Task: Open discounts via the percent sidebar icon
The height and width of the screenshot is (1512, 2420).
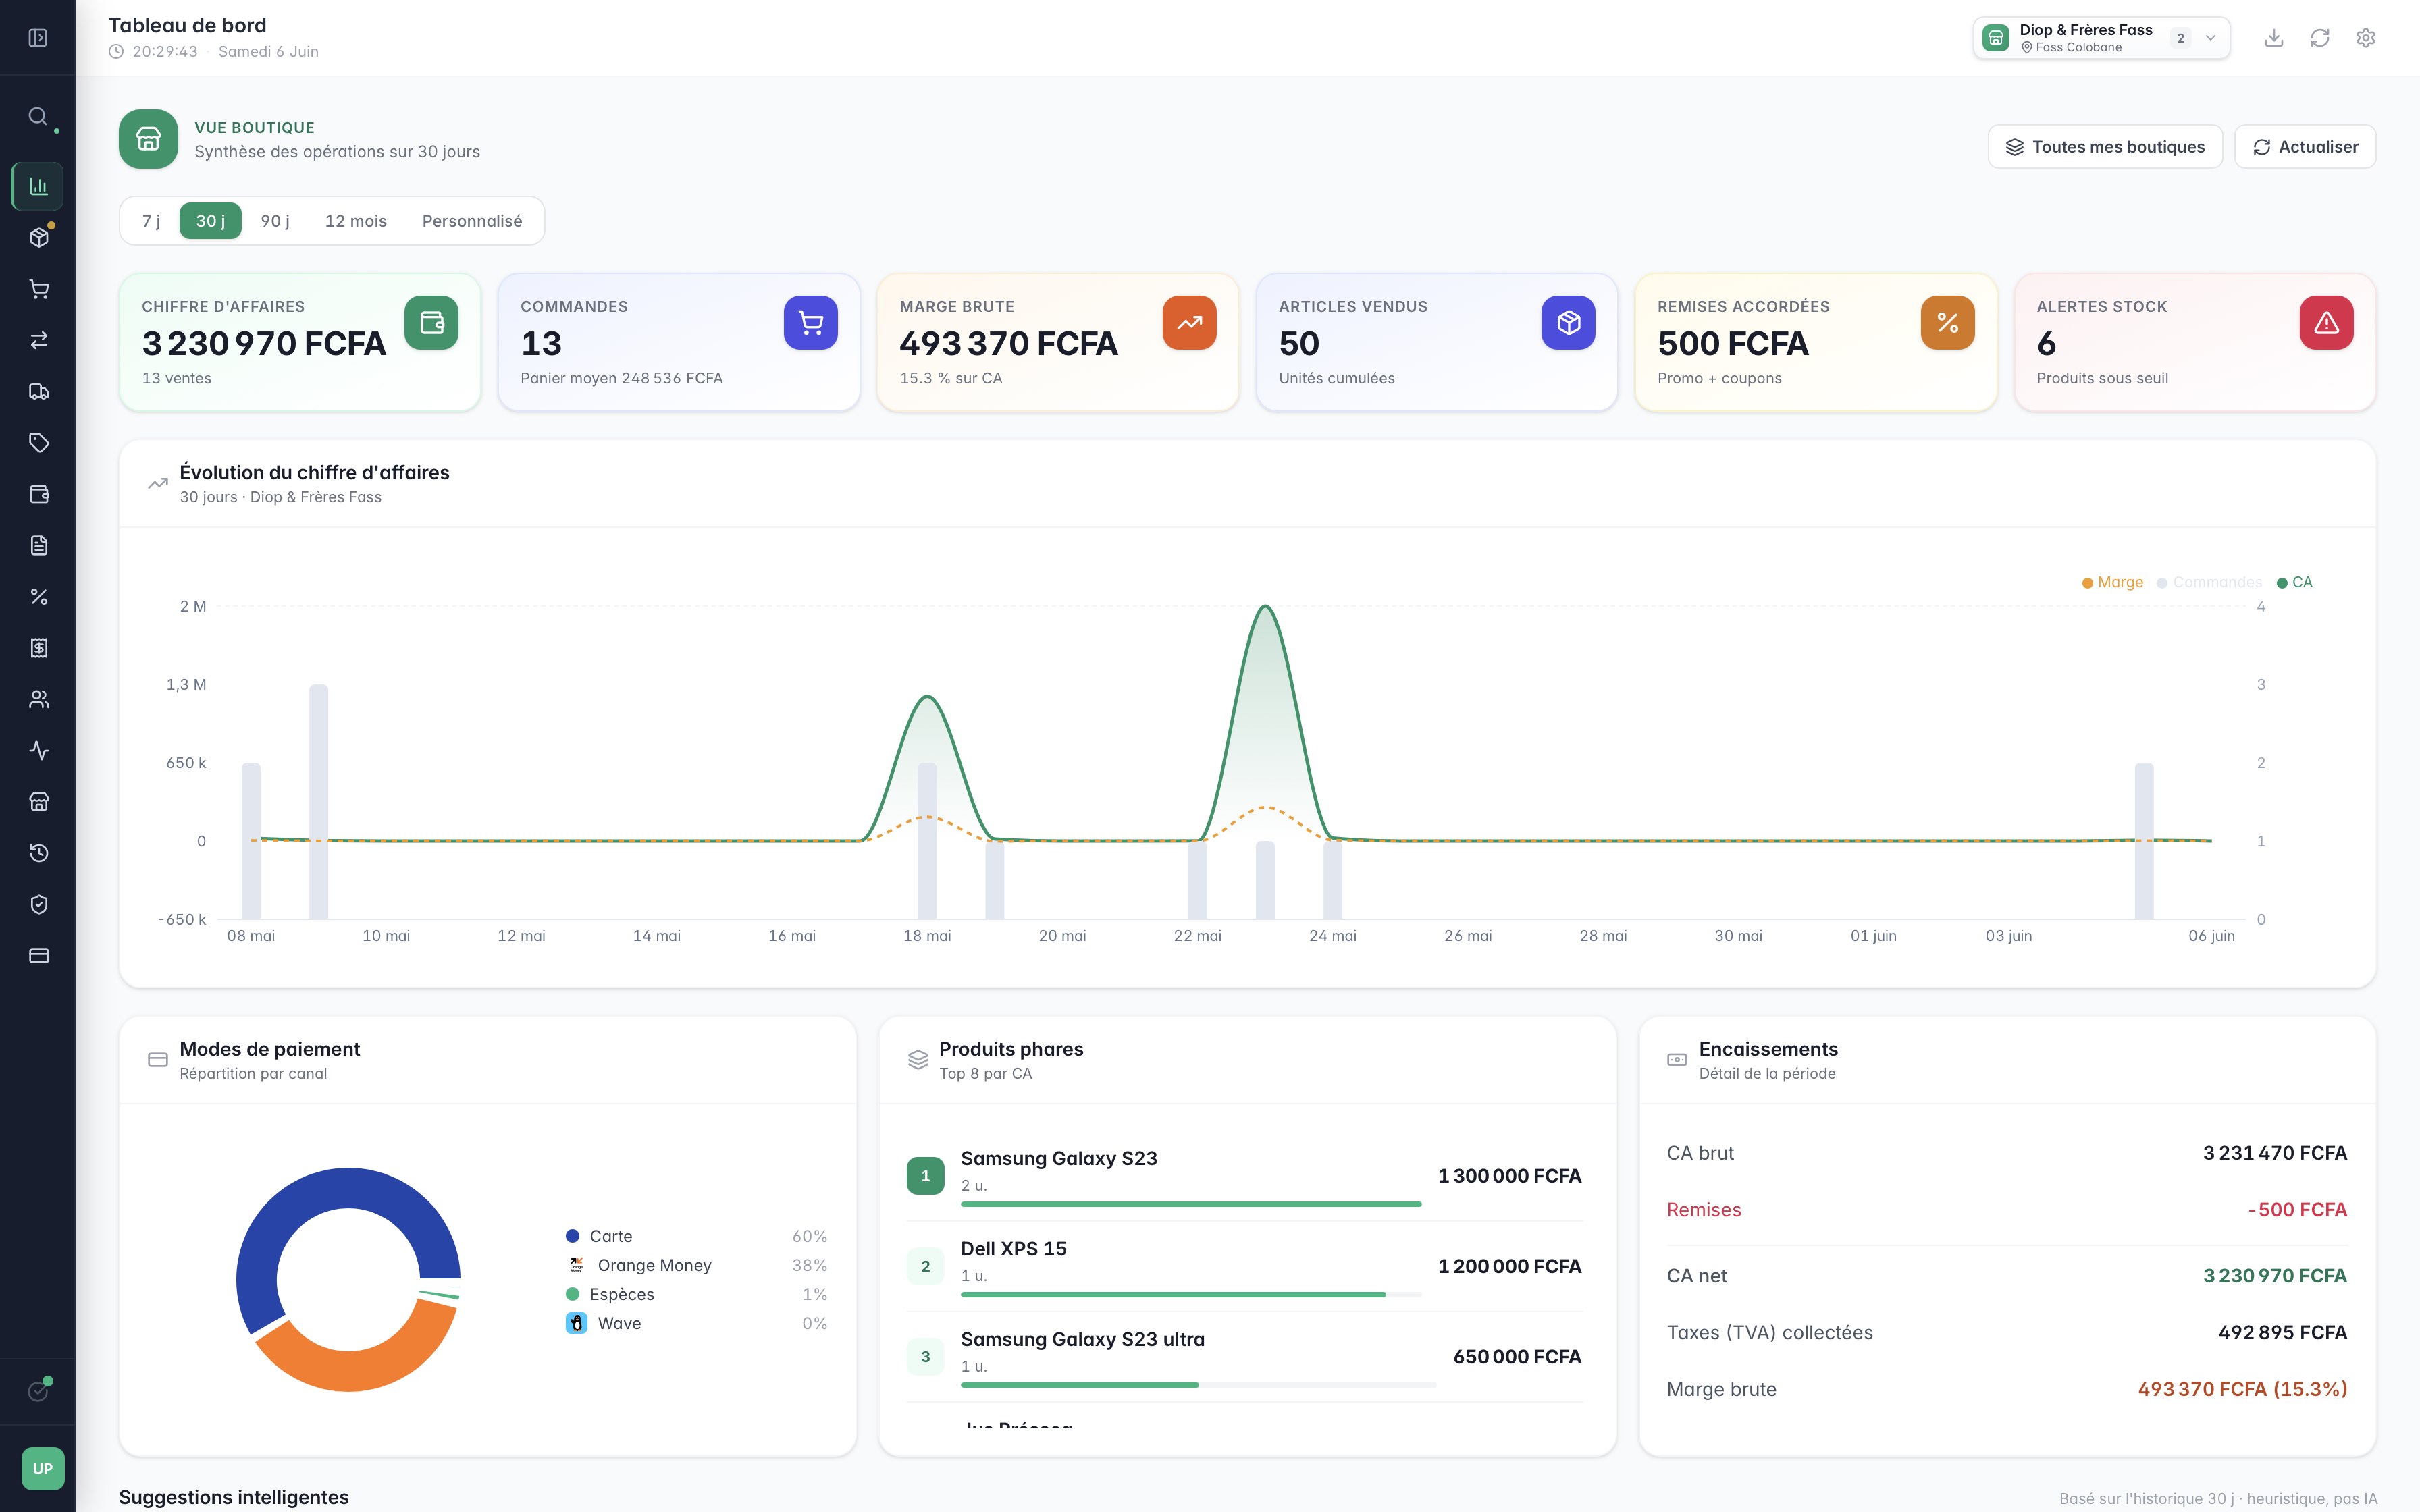Action: point(38,596)
